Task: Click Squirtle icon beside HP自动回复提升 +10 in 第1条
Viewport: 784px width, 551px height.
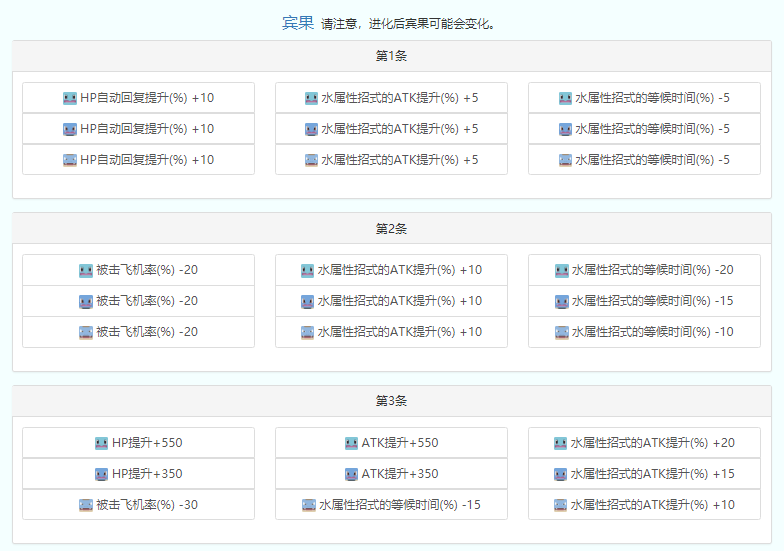Action: [x=69, y=98]
